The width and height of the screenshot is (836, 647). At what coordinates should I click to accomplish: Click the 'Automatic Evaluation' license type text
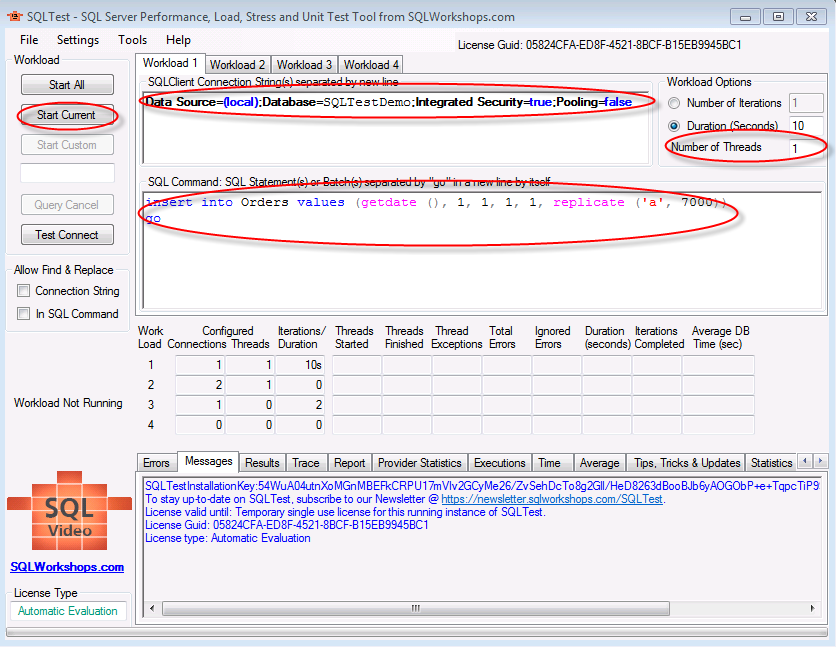pos(68,611)
